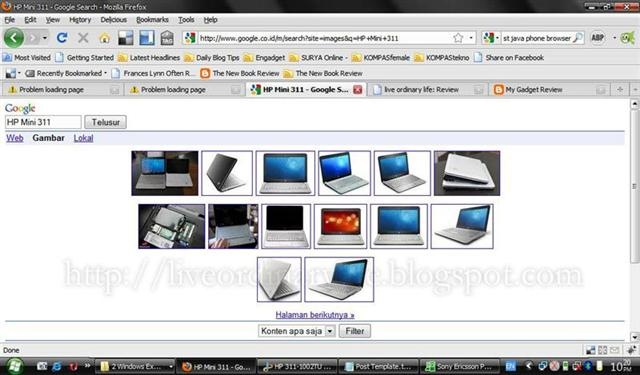Follow the Halaman berikutnya link
Image resolution: width=640 pixels, height=375 pixels.
pyautogui.click(x=315, y=315)
